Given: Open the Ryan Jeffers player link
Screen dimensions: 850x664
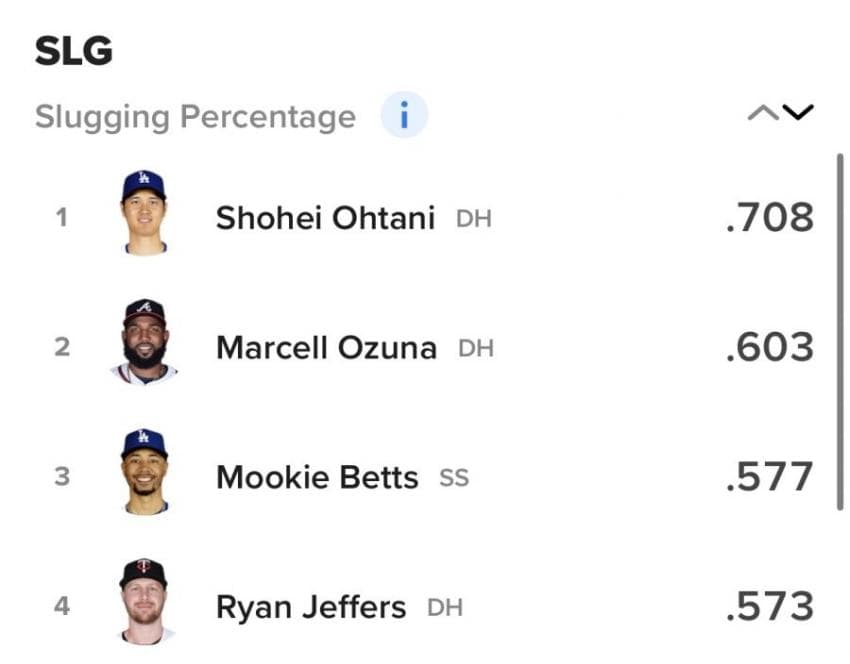Looking at the screenshot, I should [311, 607].
